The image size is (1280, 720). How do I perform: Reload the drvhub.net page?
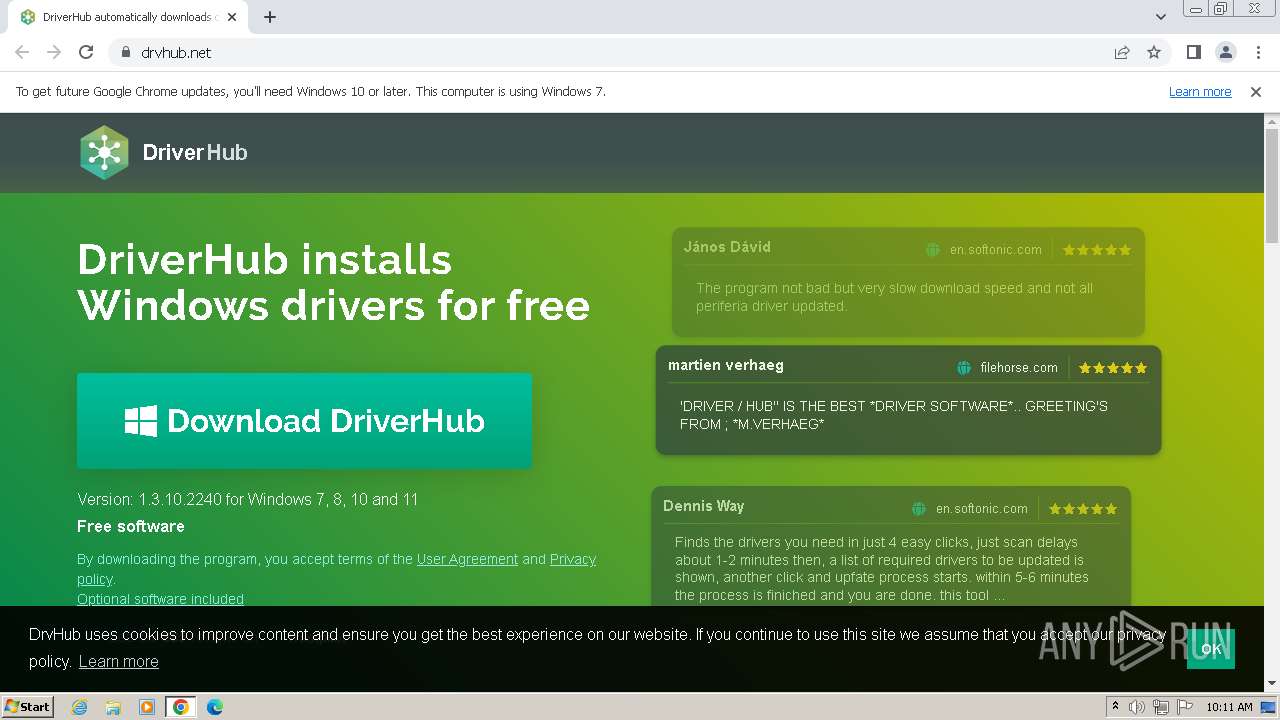(x=86, y=53)
